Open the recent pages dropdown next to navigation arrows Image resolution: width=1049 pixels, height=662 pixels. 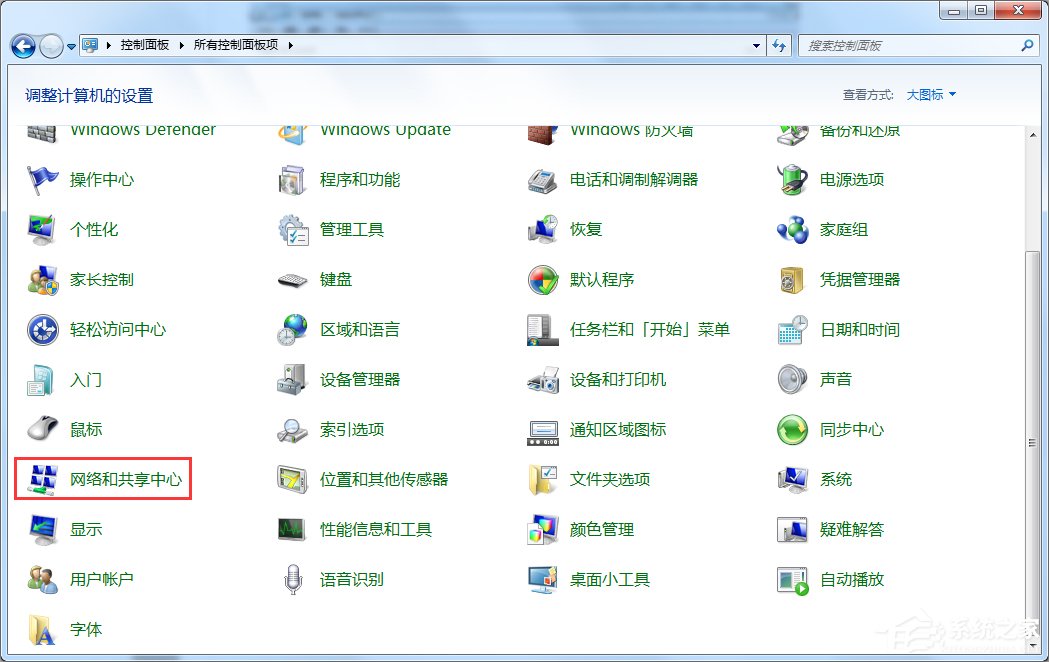[69, 45]
